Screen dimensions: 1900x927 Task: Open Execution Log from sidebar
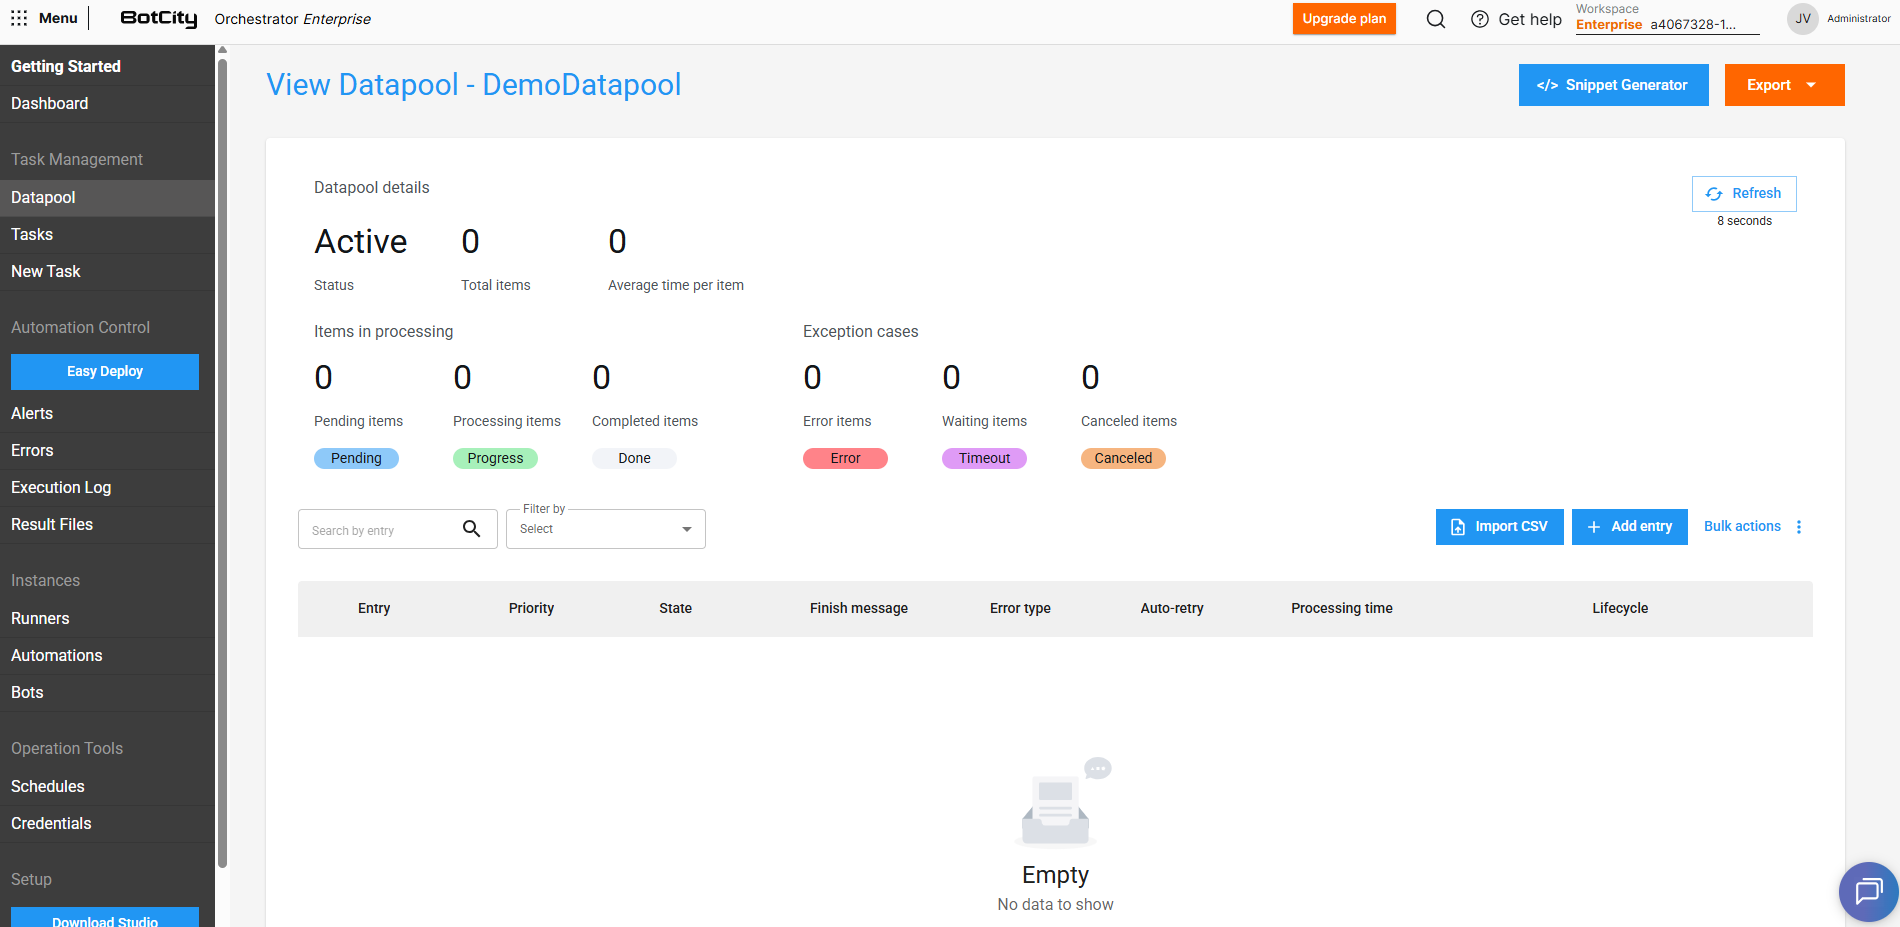pos(61,487)
